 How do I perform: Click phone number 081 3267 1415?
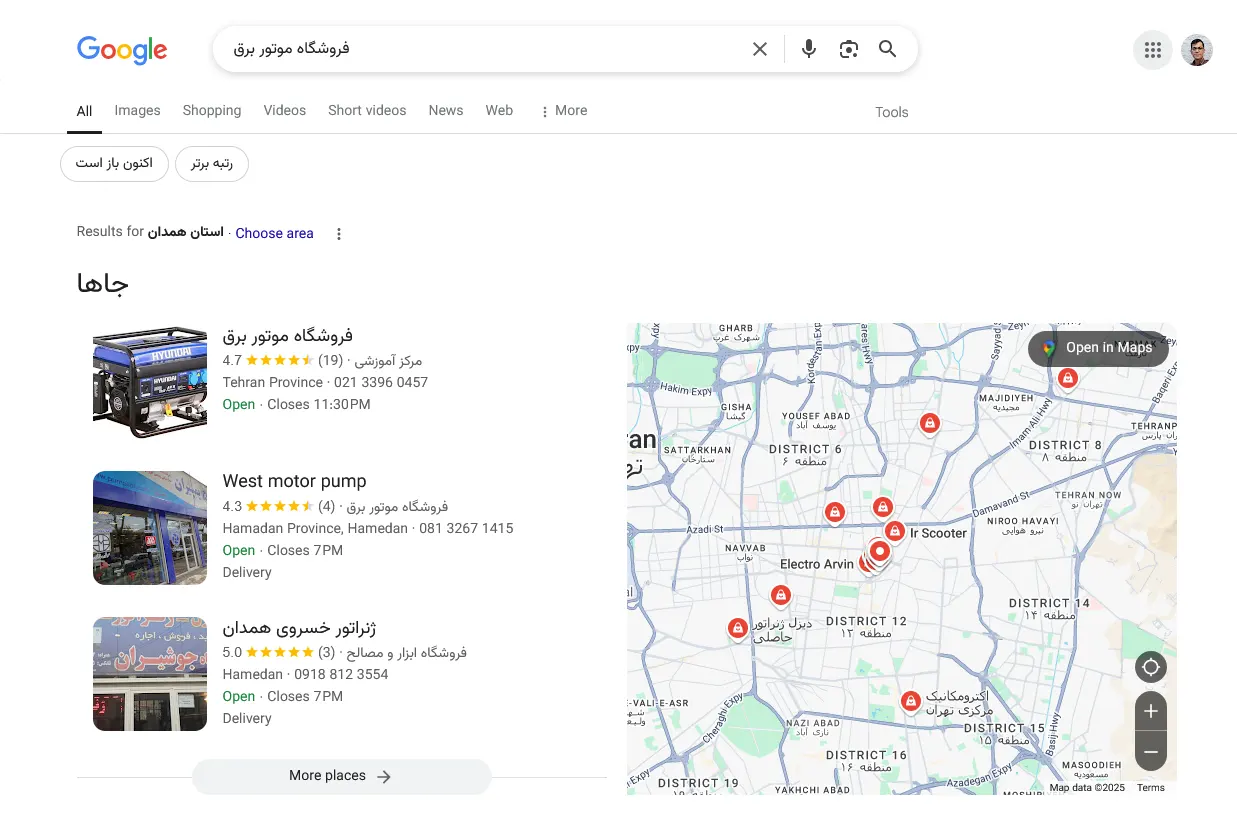click(466, 528)
